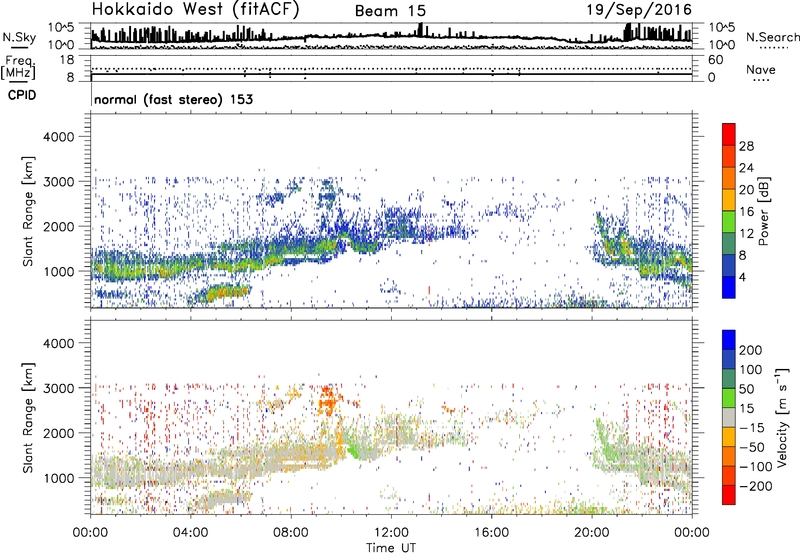The height and width of the screenshot is (554, 800).
Task: Click the "16" label on the Power colorbar
Action: [746, 212]
